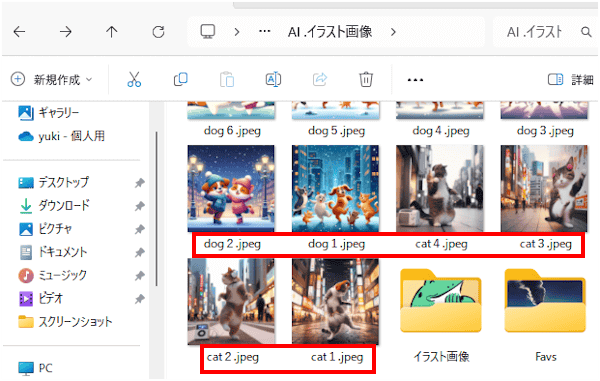
Task: Refresh the current folder view
Action: [158, 32]
